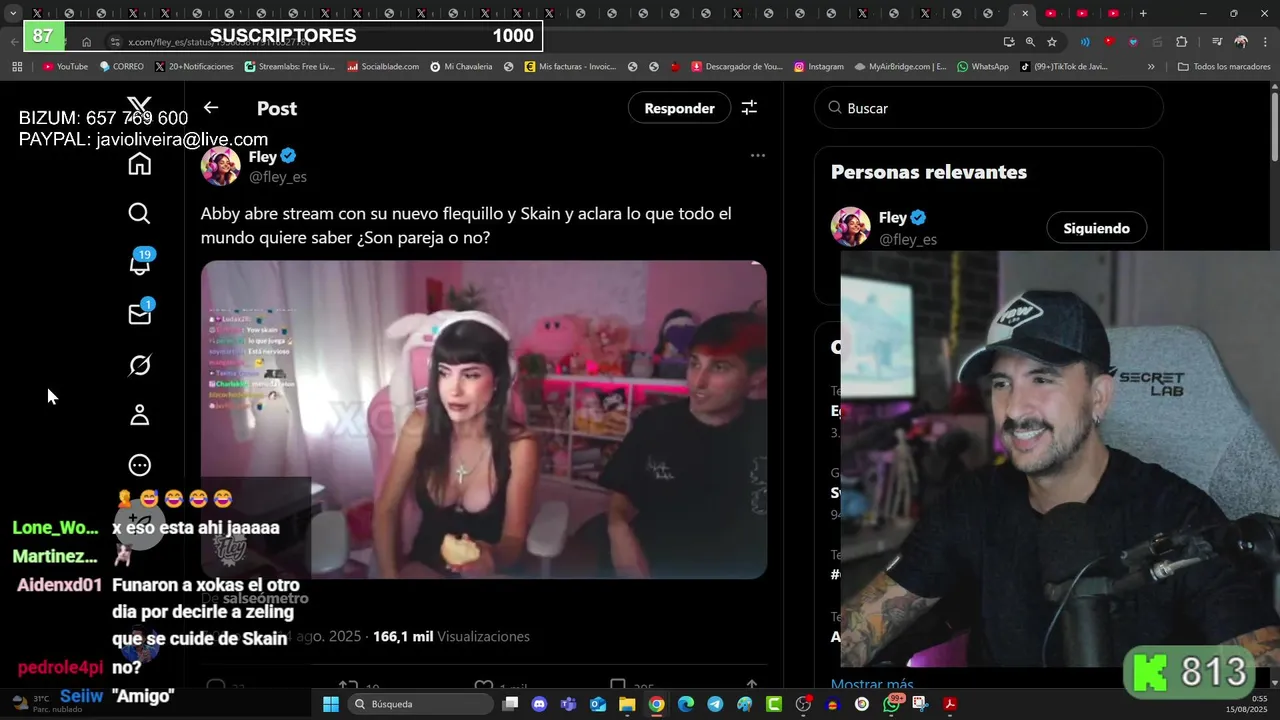1280x720 pixels.
Task: Expand the tab search dropdown arrow
Action: pyautogui.click(x=12, y=13)
